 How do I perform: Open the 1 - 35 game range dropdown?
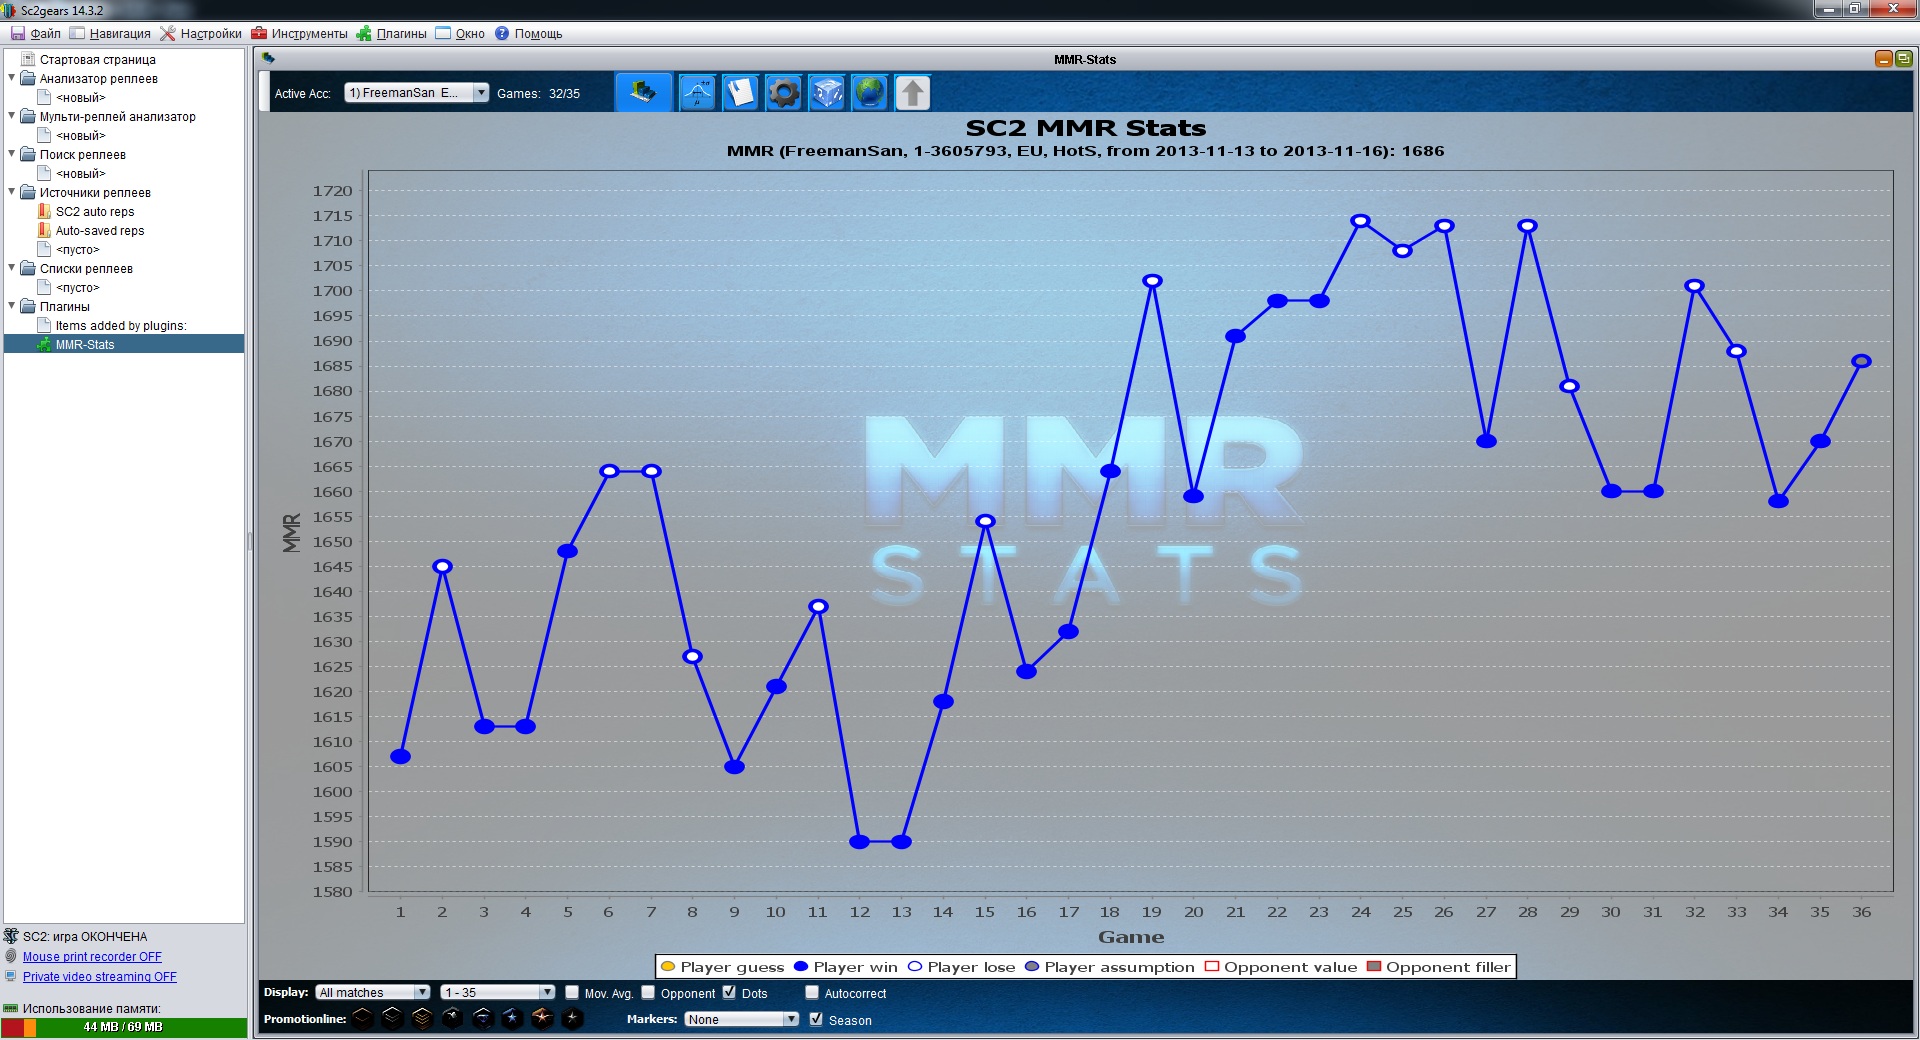point(498,992)
